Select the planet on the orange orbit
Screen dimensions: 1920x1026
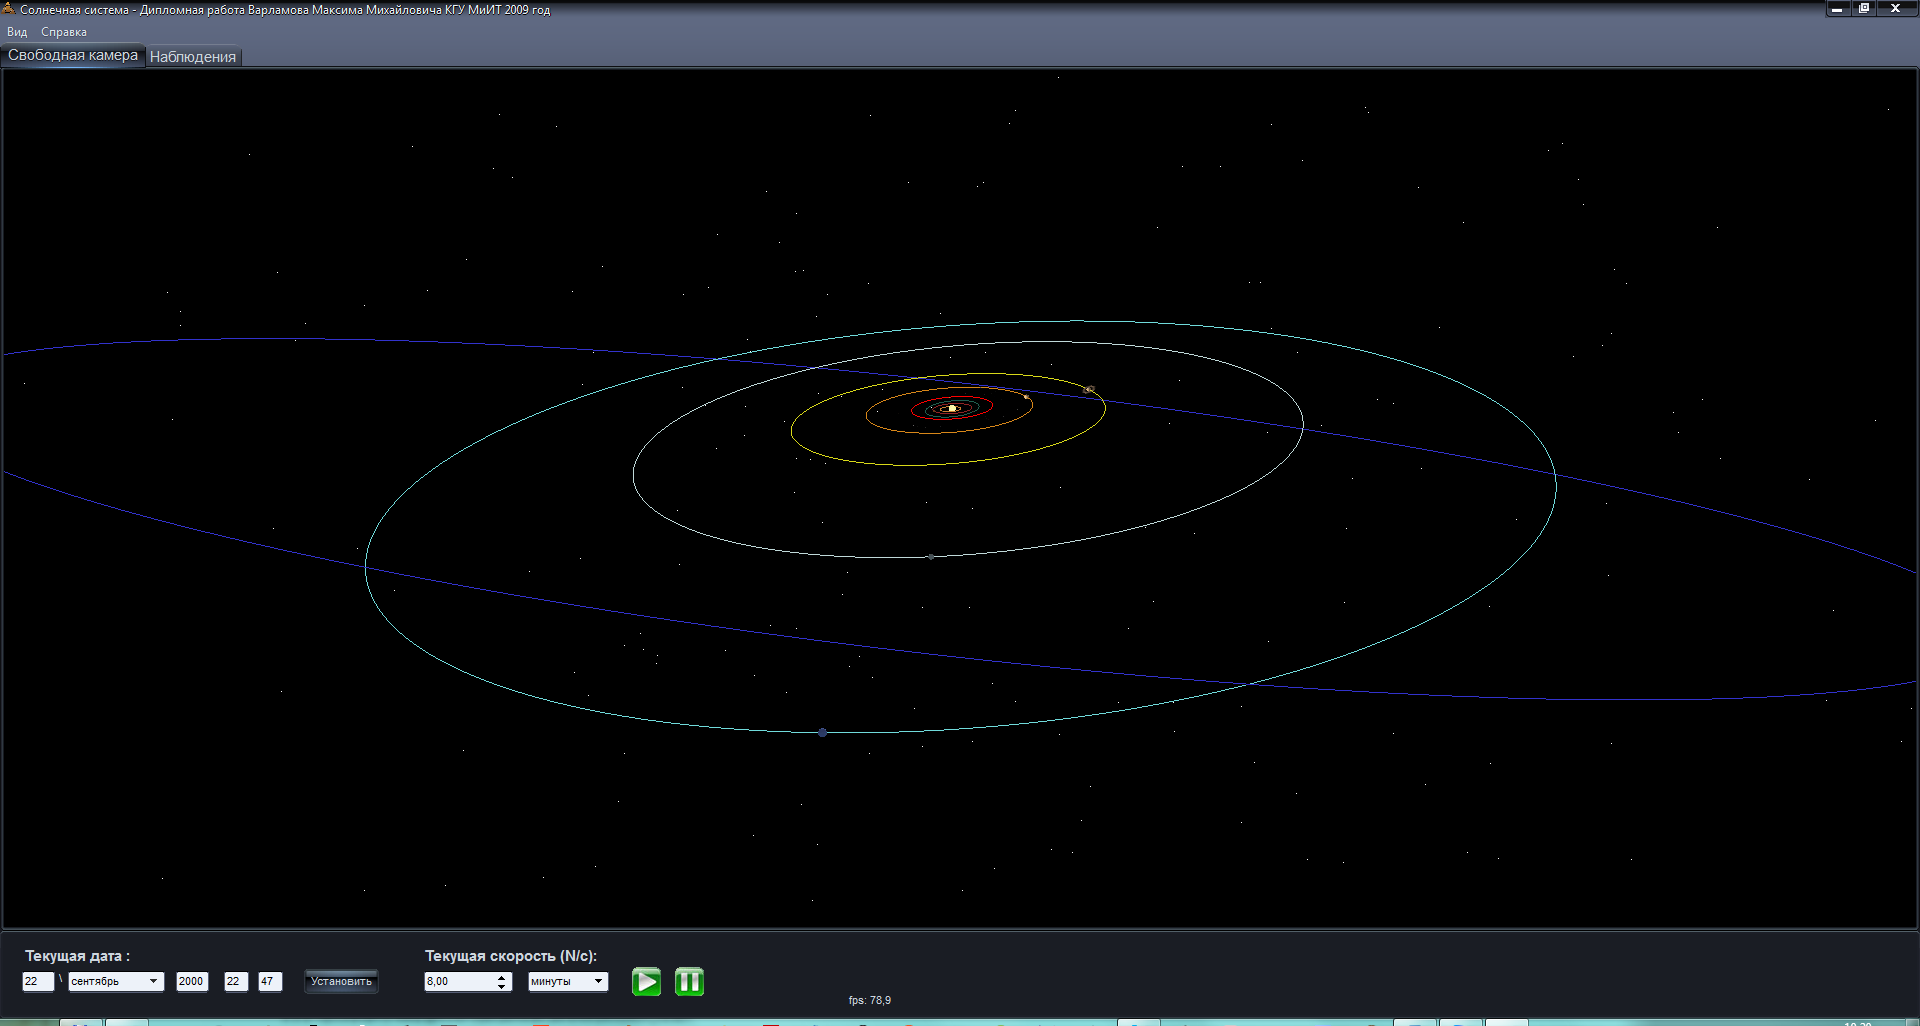[x=1026, y=397]
